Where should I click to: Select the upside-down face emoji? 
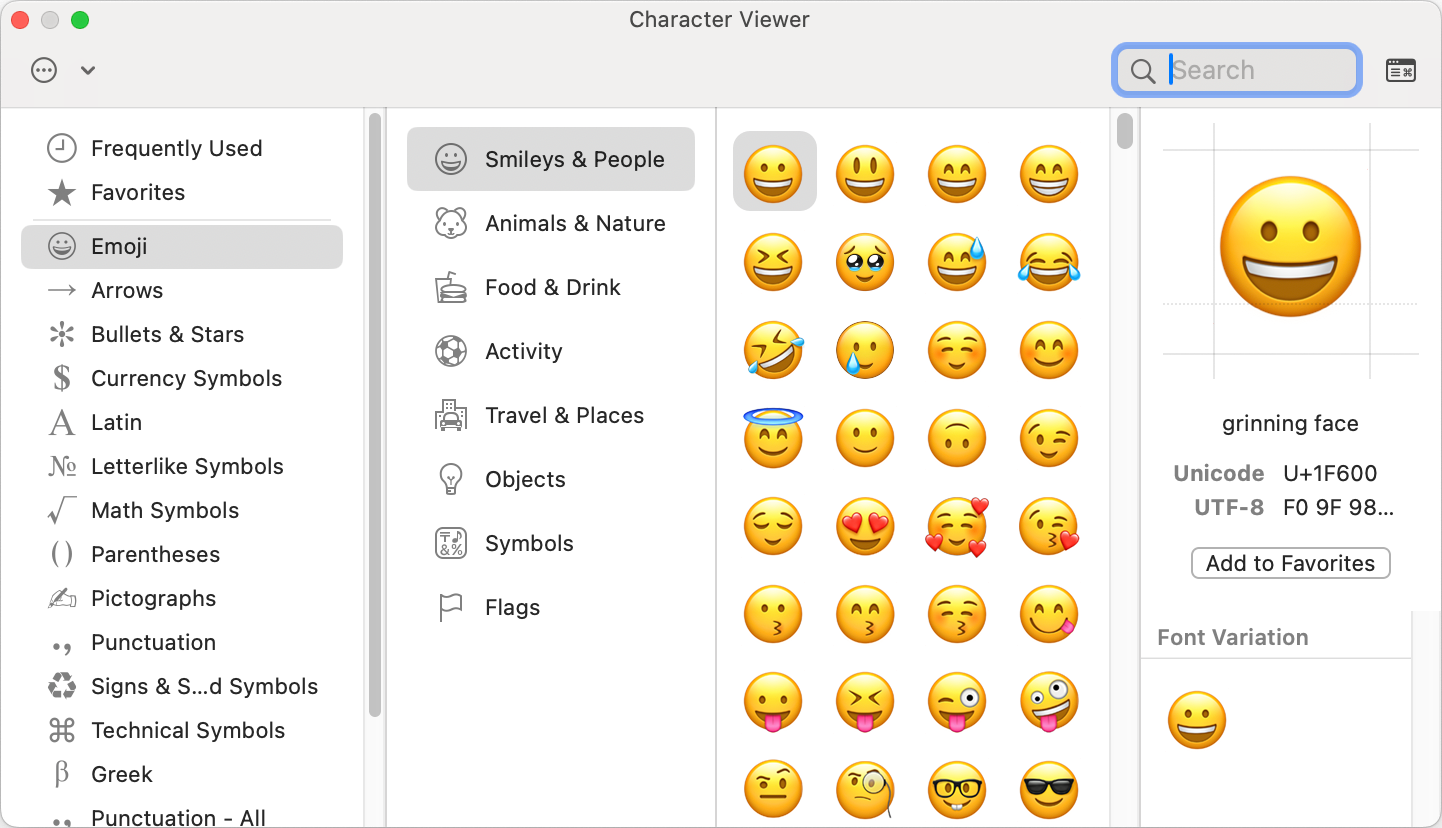pos(957,438)
